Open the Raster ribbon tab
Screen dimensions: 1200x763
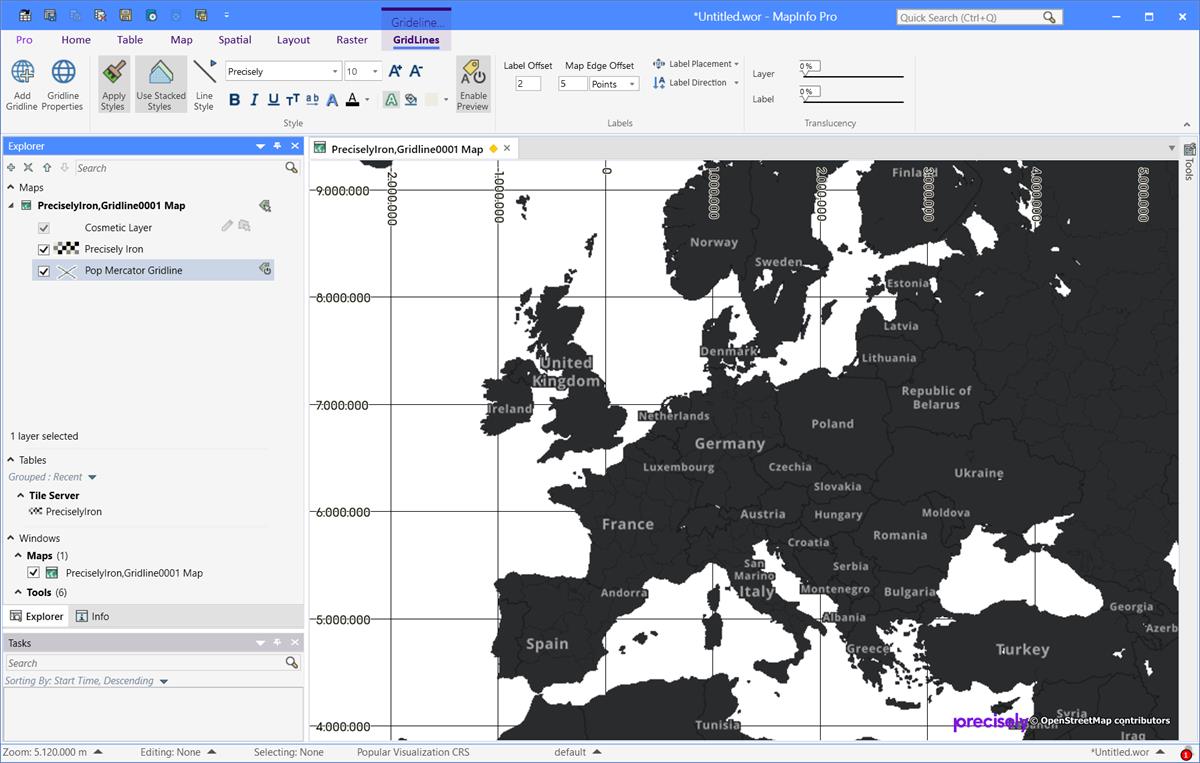click(352, 40)
